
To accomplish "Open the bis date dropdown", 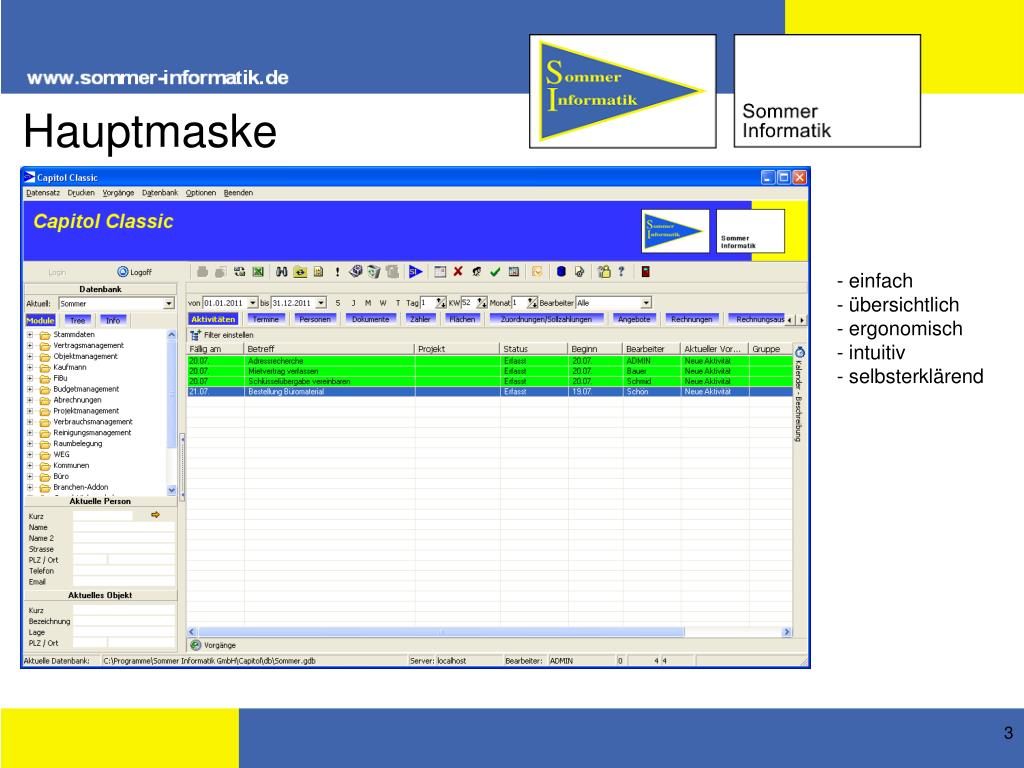I will (321, 303).
